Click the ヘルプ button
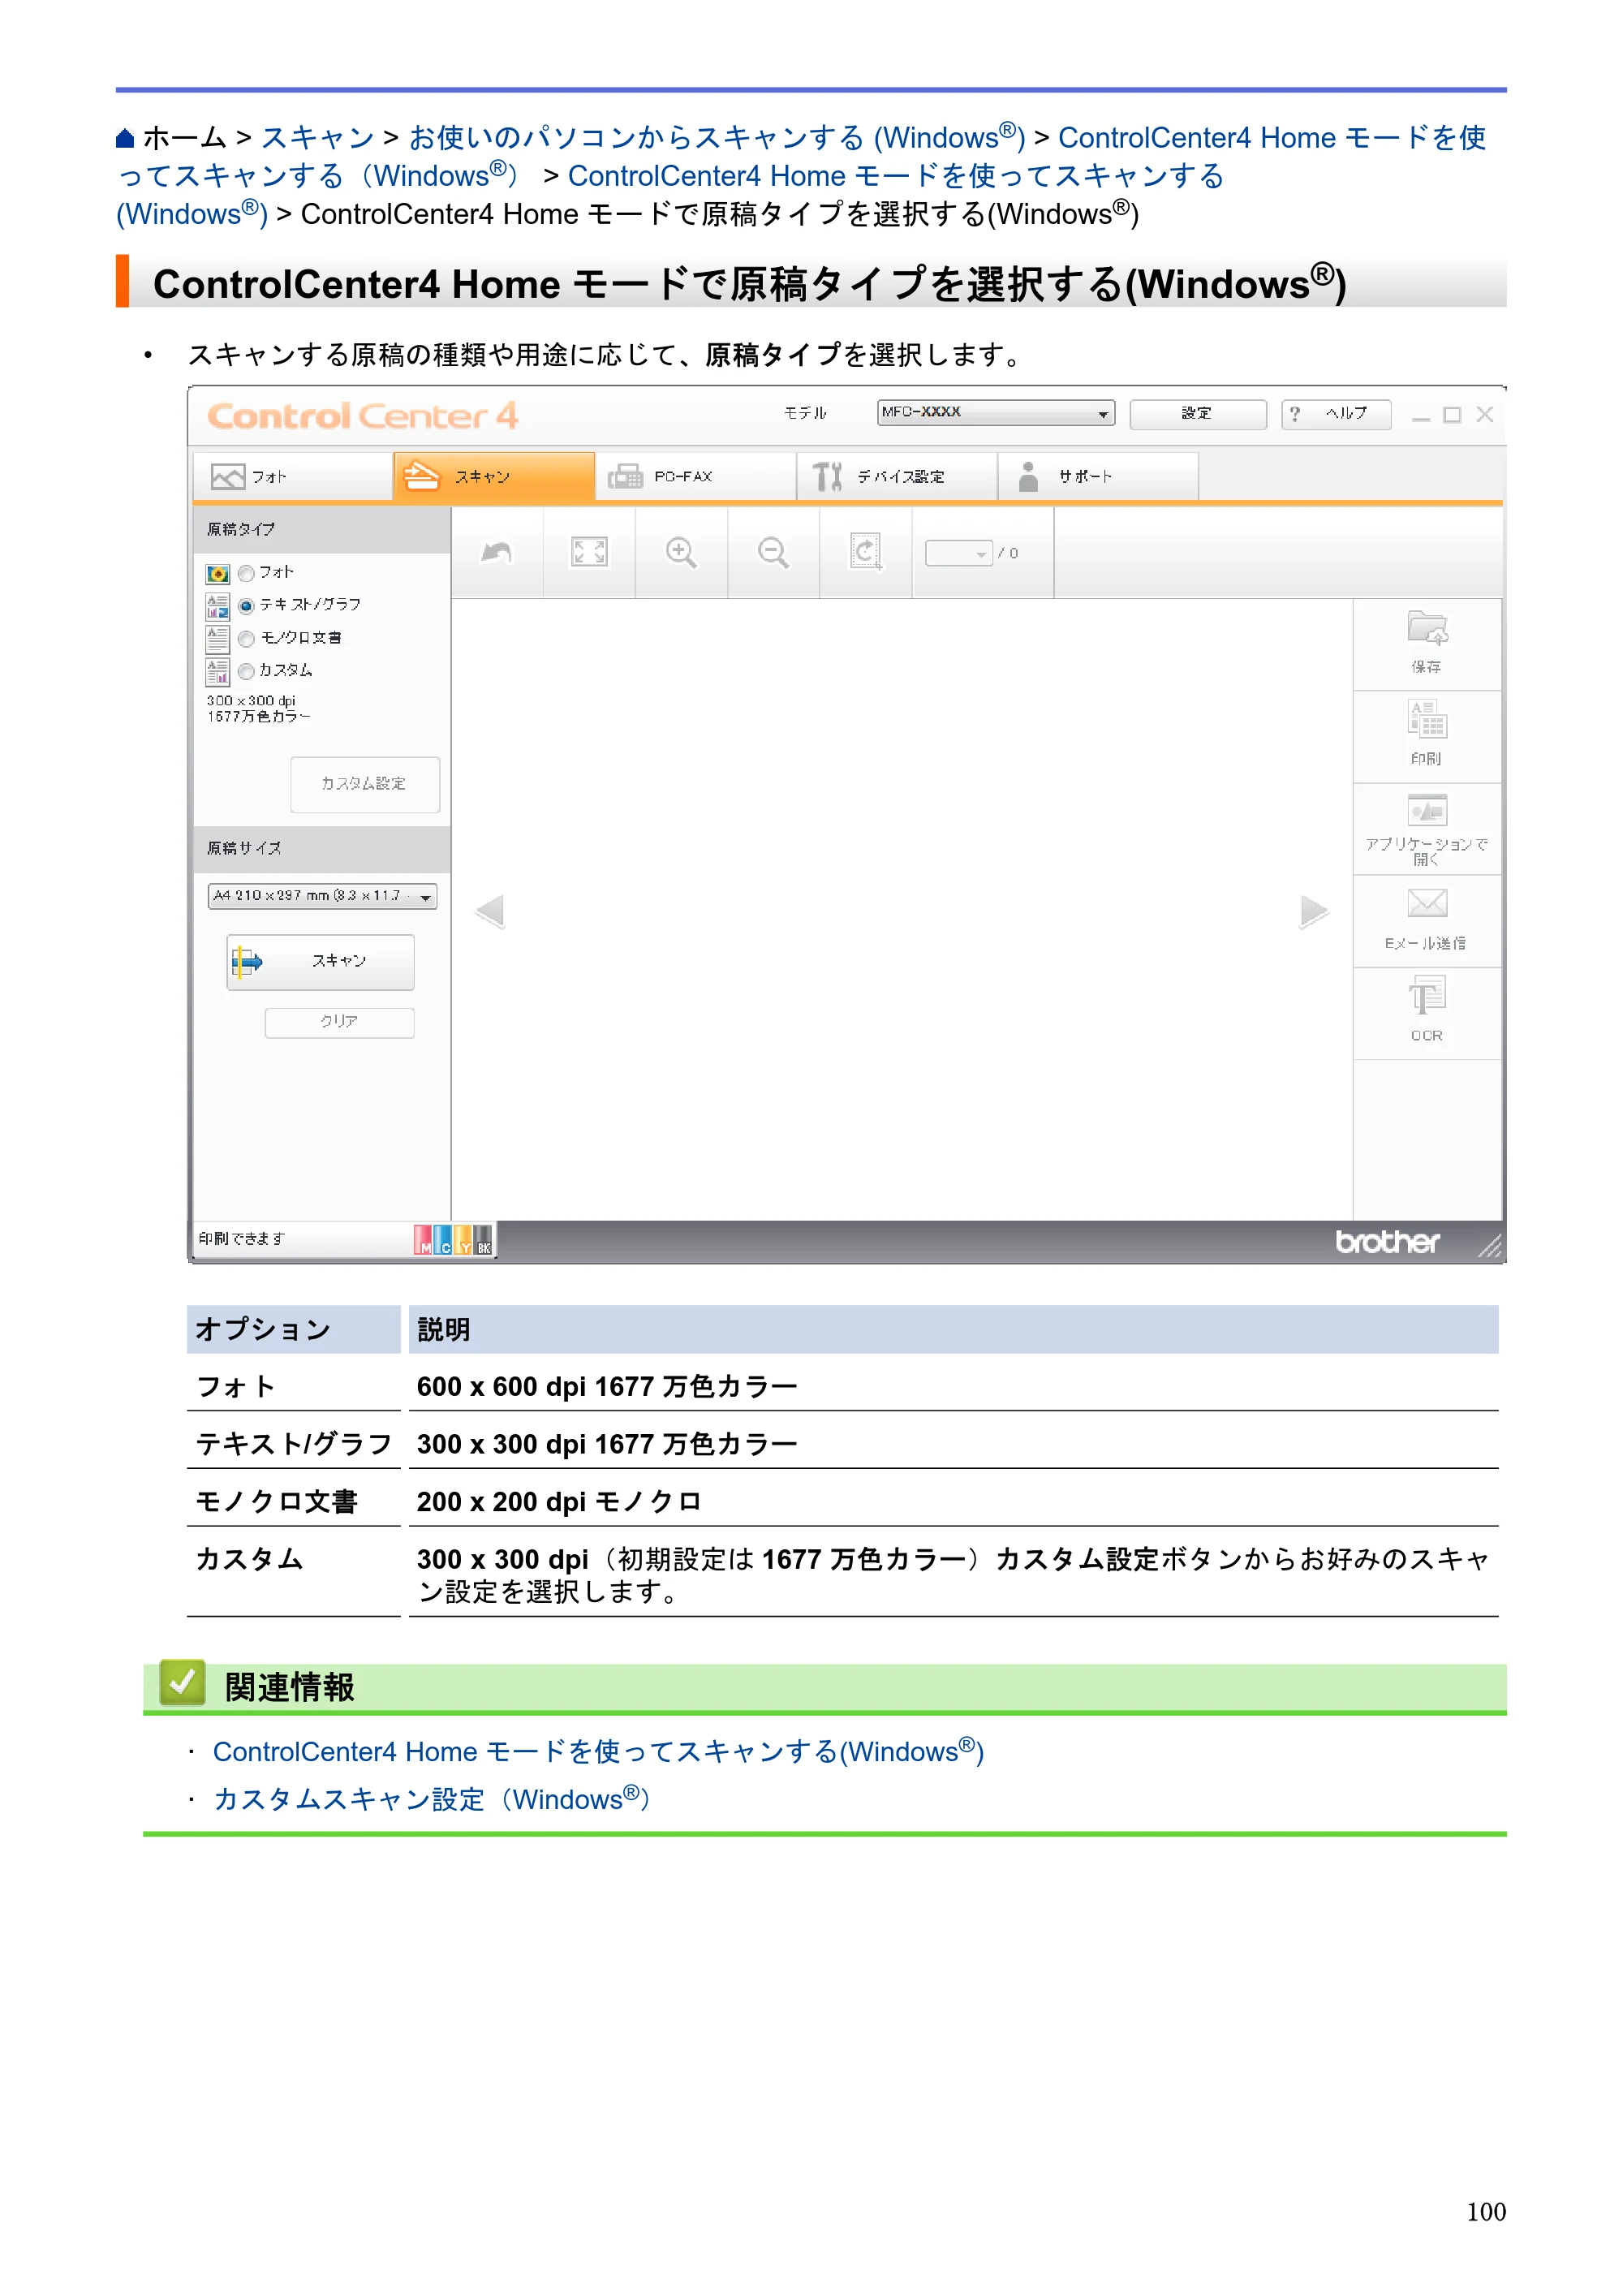 (1335, 414)
